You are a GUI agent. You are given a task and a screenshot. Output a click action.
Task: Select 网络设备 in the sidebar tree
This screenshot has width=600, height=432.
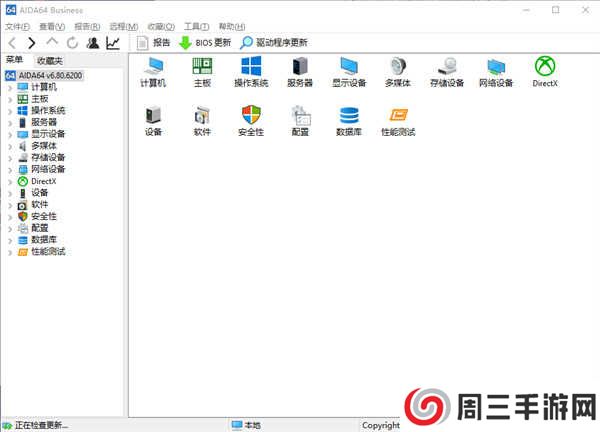pyautogui.click(x=47, y=169)
